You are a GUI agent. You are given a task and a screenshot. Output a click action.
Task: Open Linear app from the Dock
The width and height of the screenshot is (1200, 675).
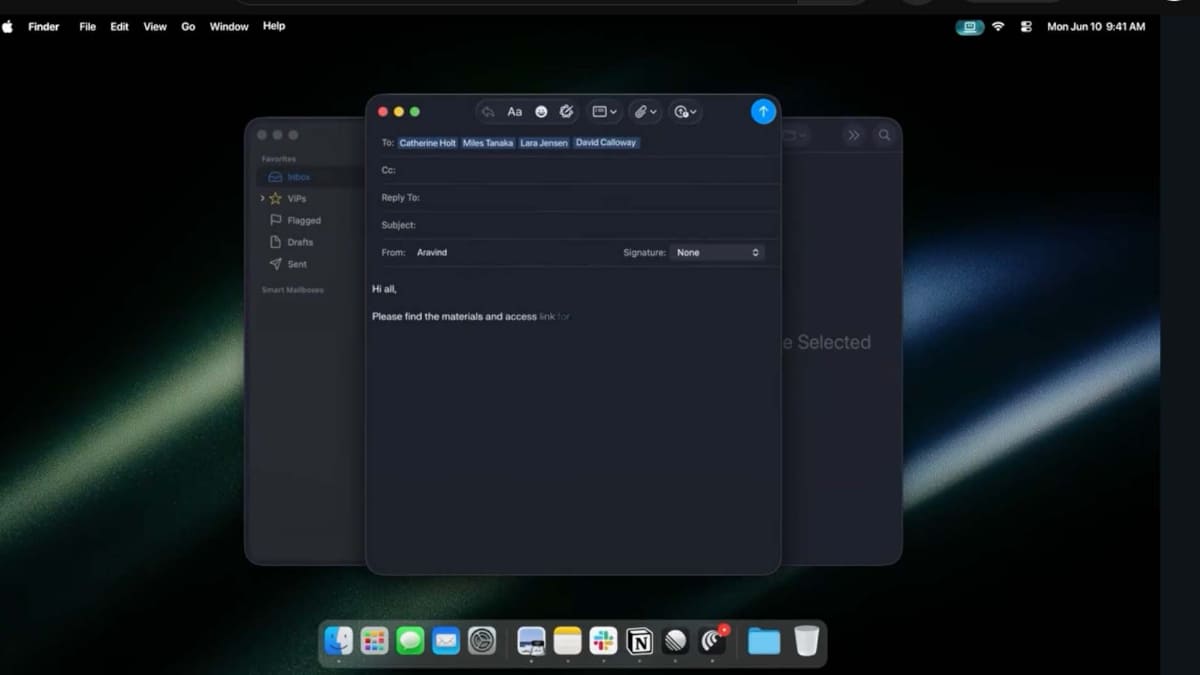point(675,641)
